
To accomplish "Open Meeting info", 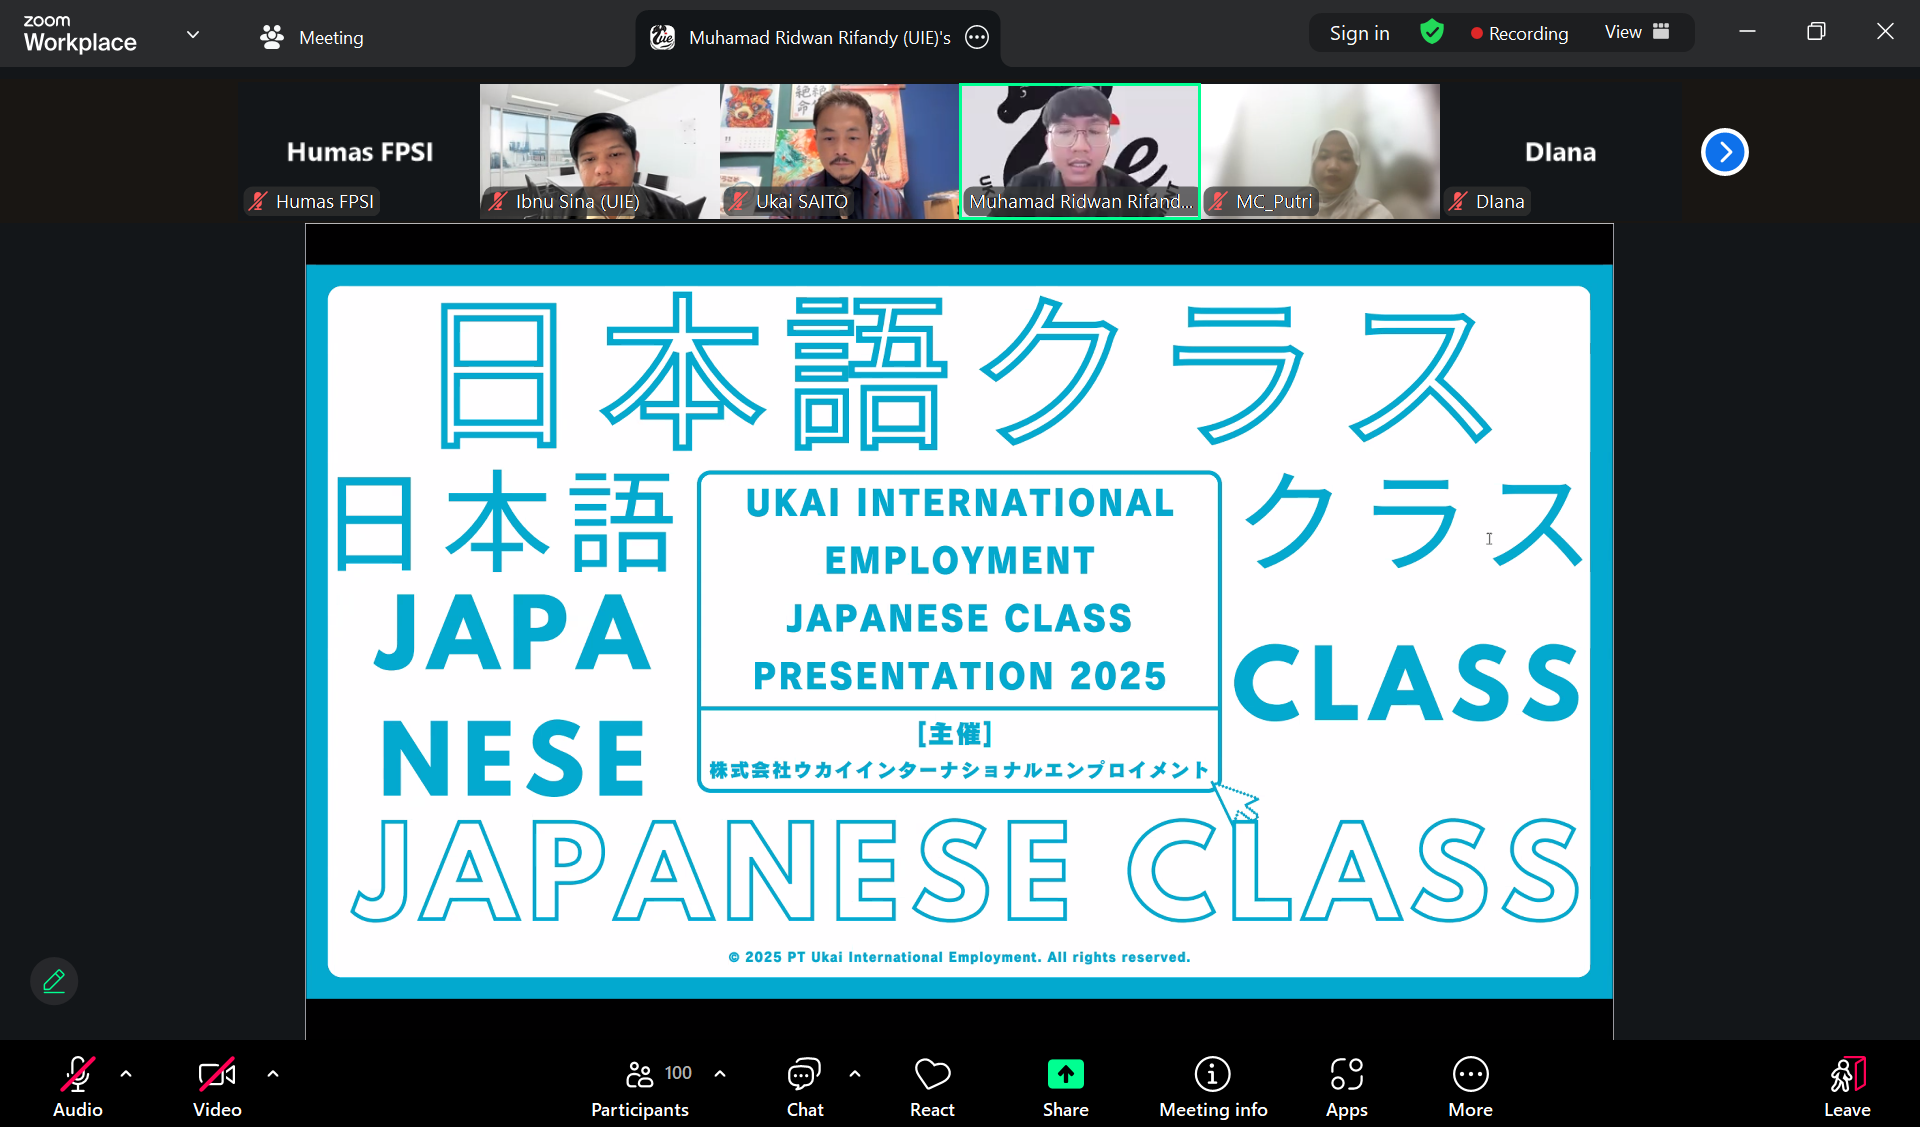I will [x=1212, y=1076].
